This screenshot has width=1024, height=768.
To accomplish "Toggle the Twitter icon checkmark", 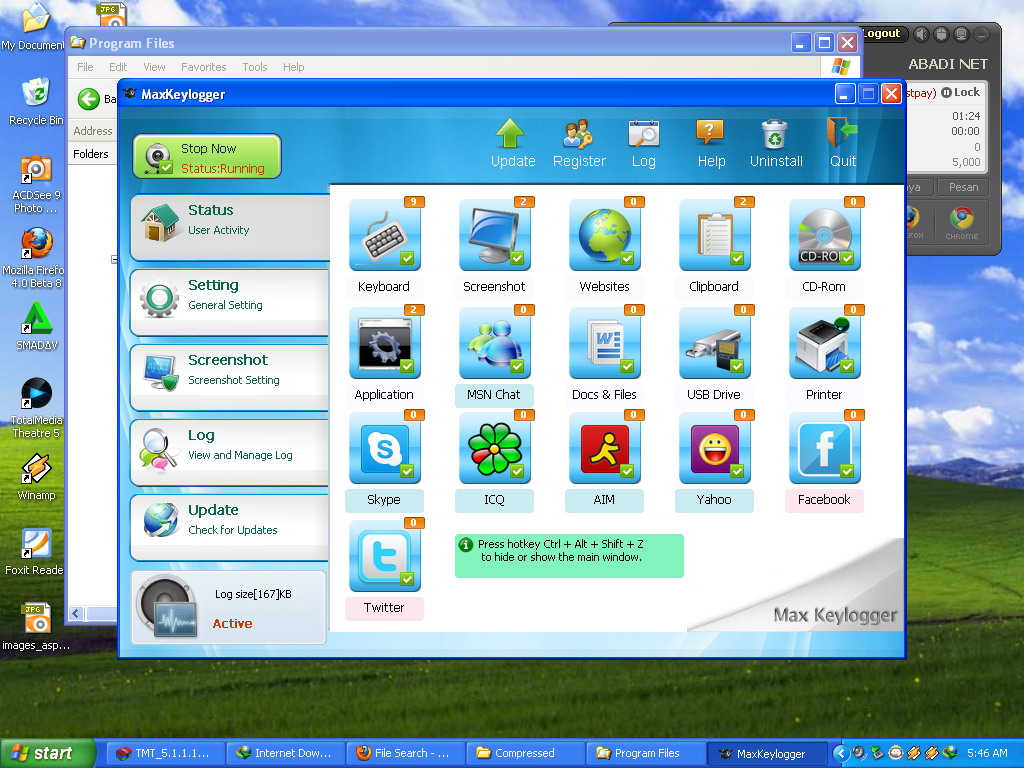I will [407, 579].
